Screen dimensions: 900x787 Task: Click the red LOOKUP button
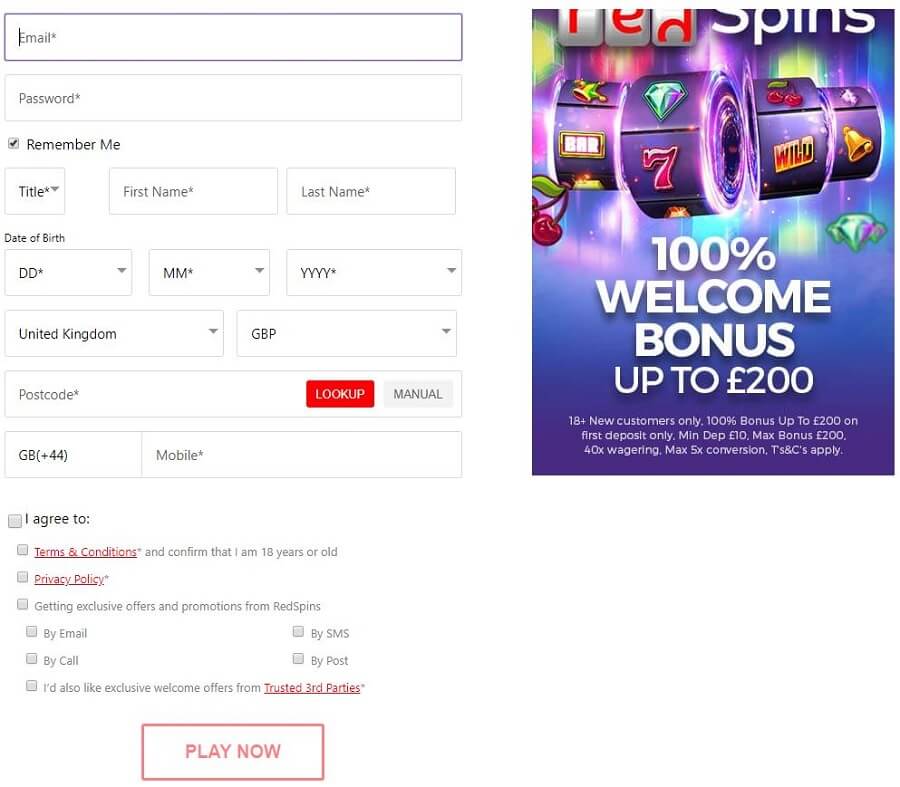340,394
